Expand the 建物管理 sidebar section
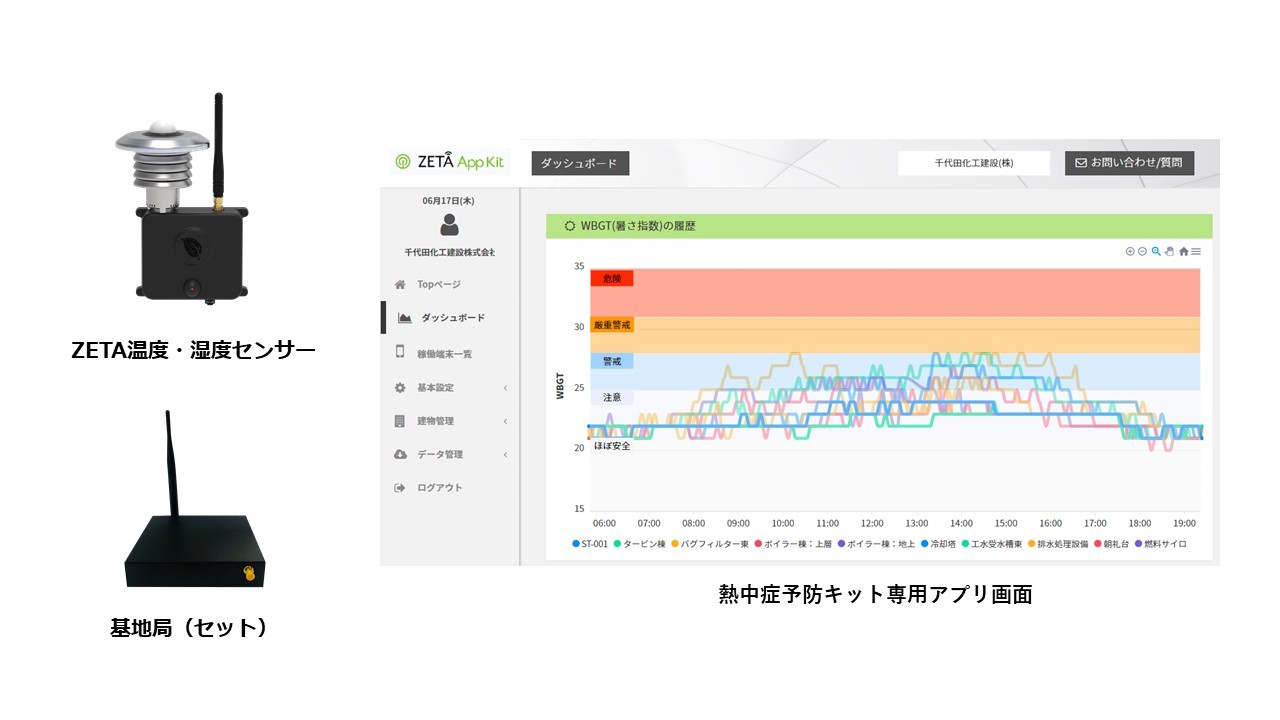 coord(451,421)
